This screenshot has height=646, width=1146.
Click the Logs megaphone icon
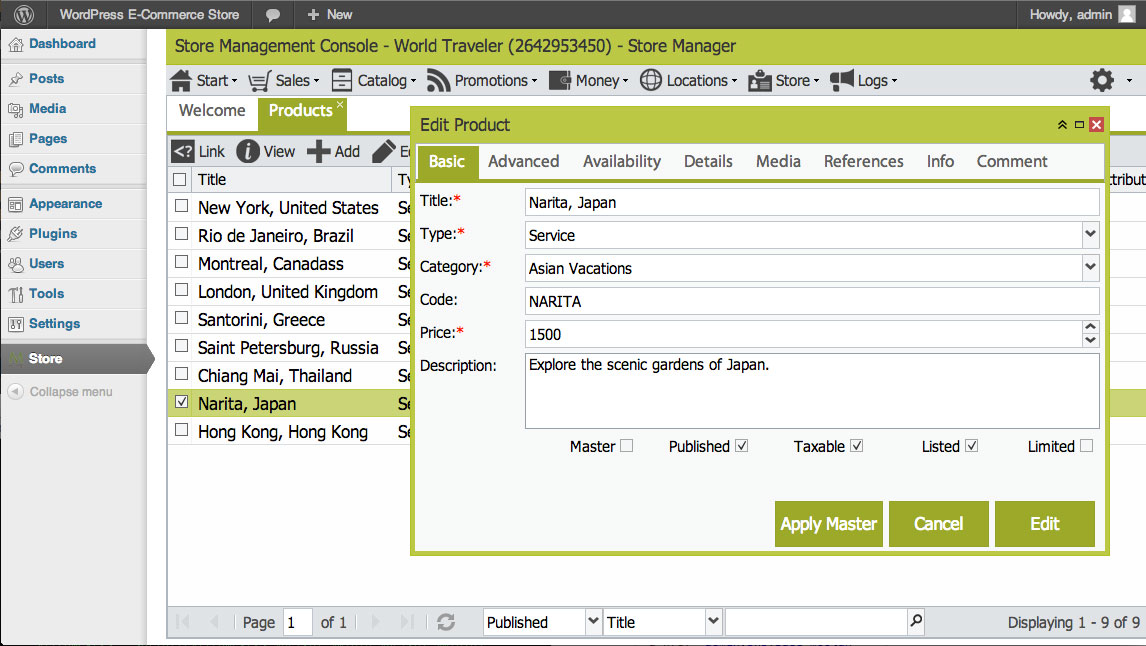pyautogui.click(x=842, y=80)
